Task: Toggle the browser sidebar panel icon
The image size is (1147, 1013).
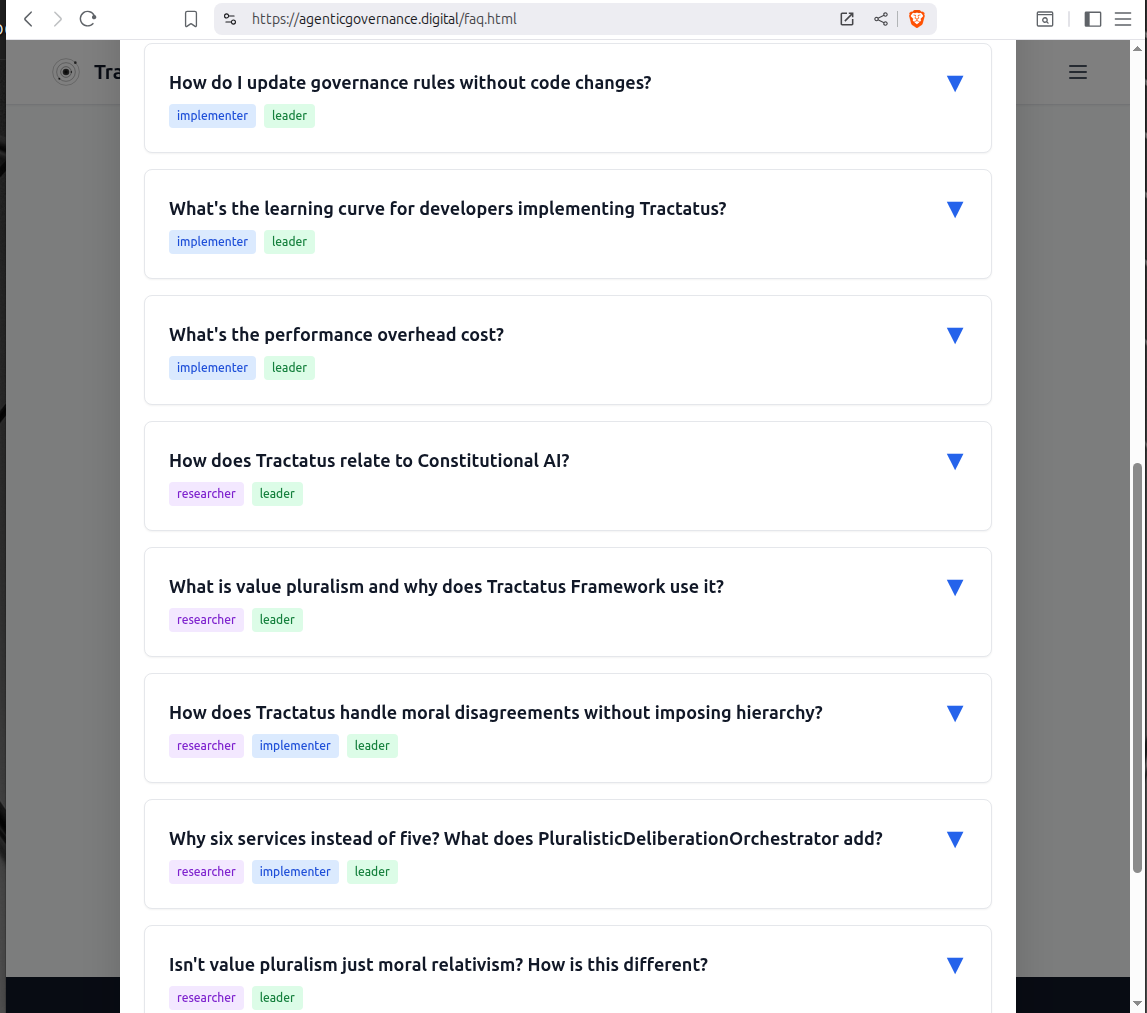Action: (x=1093, y=19)
